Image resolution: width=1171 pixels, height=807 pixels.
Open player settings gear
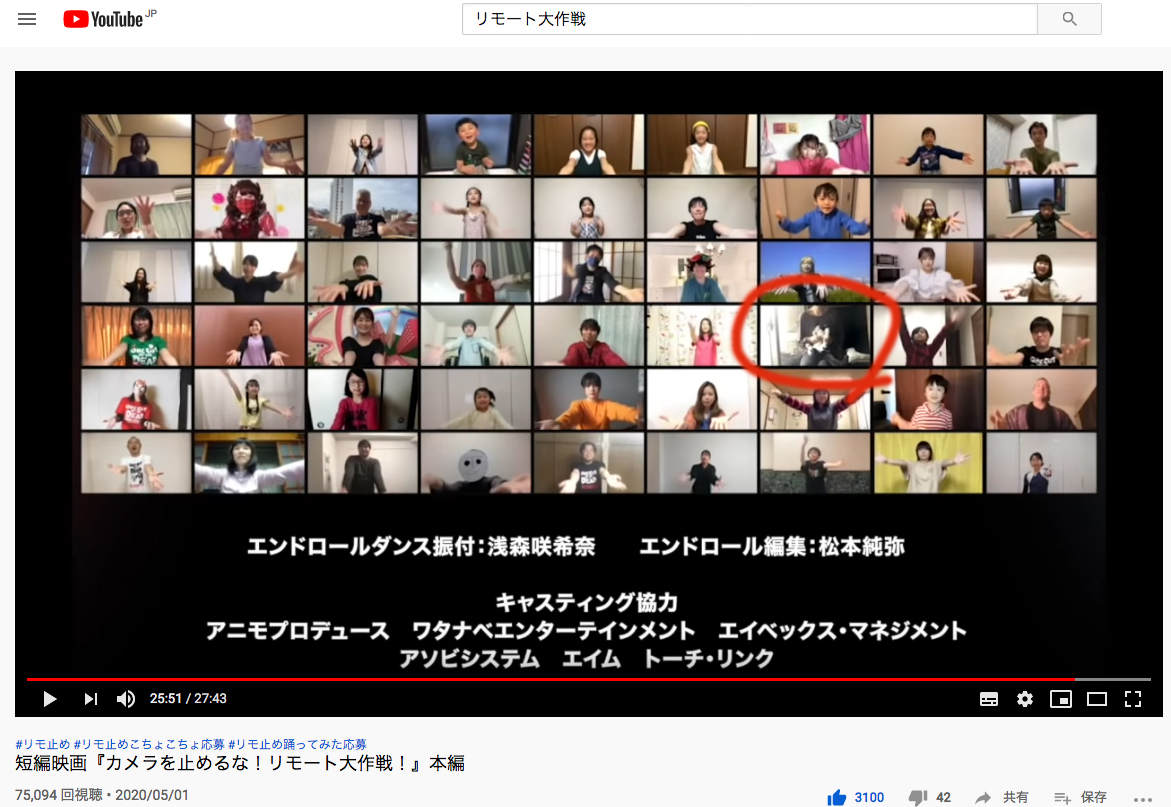[1025, 699]
